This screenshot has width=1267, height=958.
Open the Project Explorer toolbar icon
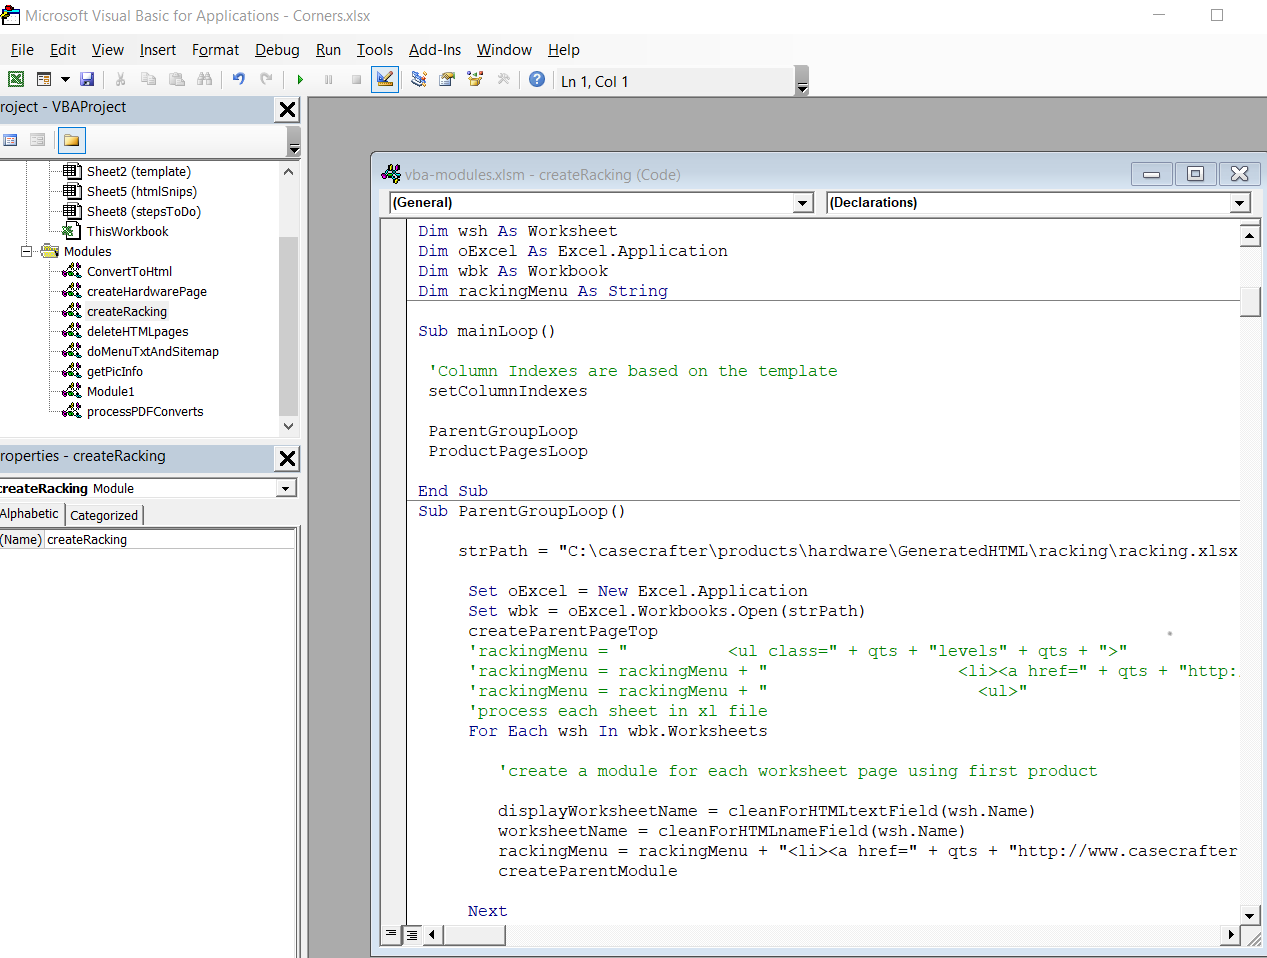coord(419,80)
